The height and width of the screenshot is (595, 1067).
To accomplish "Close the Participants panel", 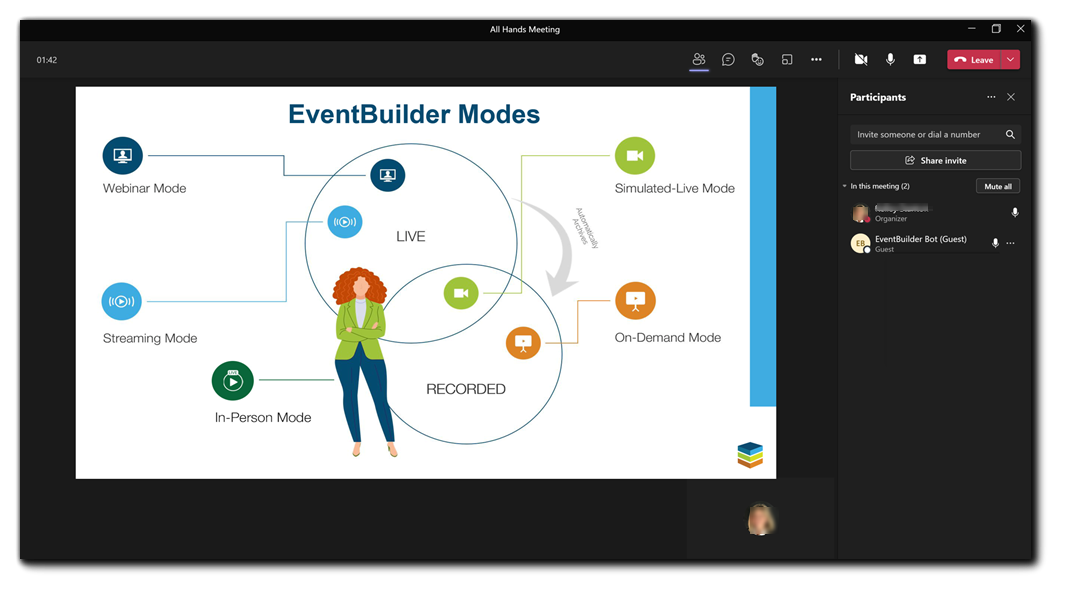I will [1011, 97].
